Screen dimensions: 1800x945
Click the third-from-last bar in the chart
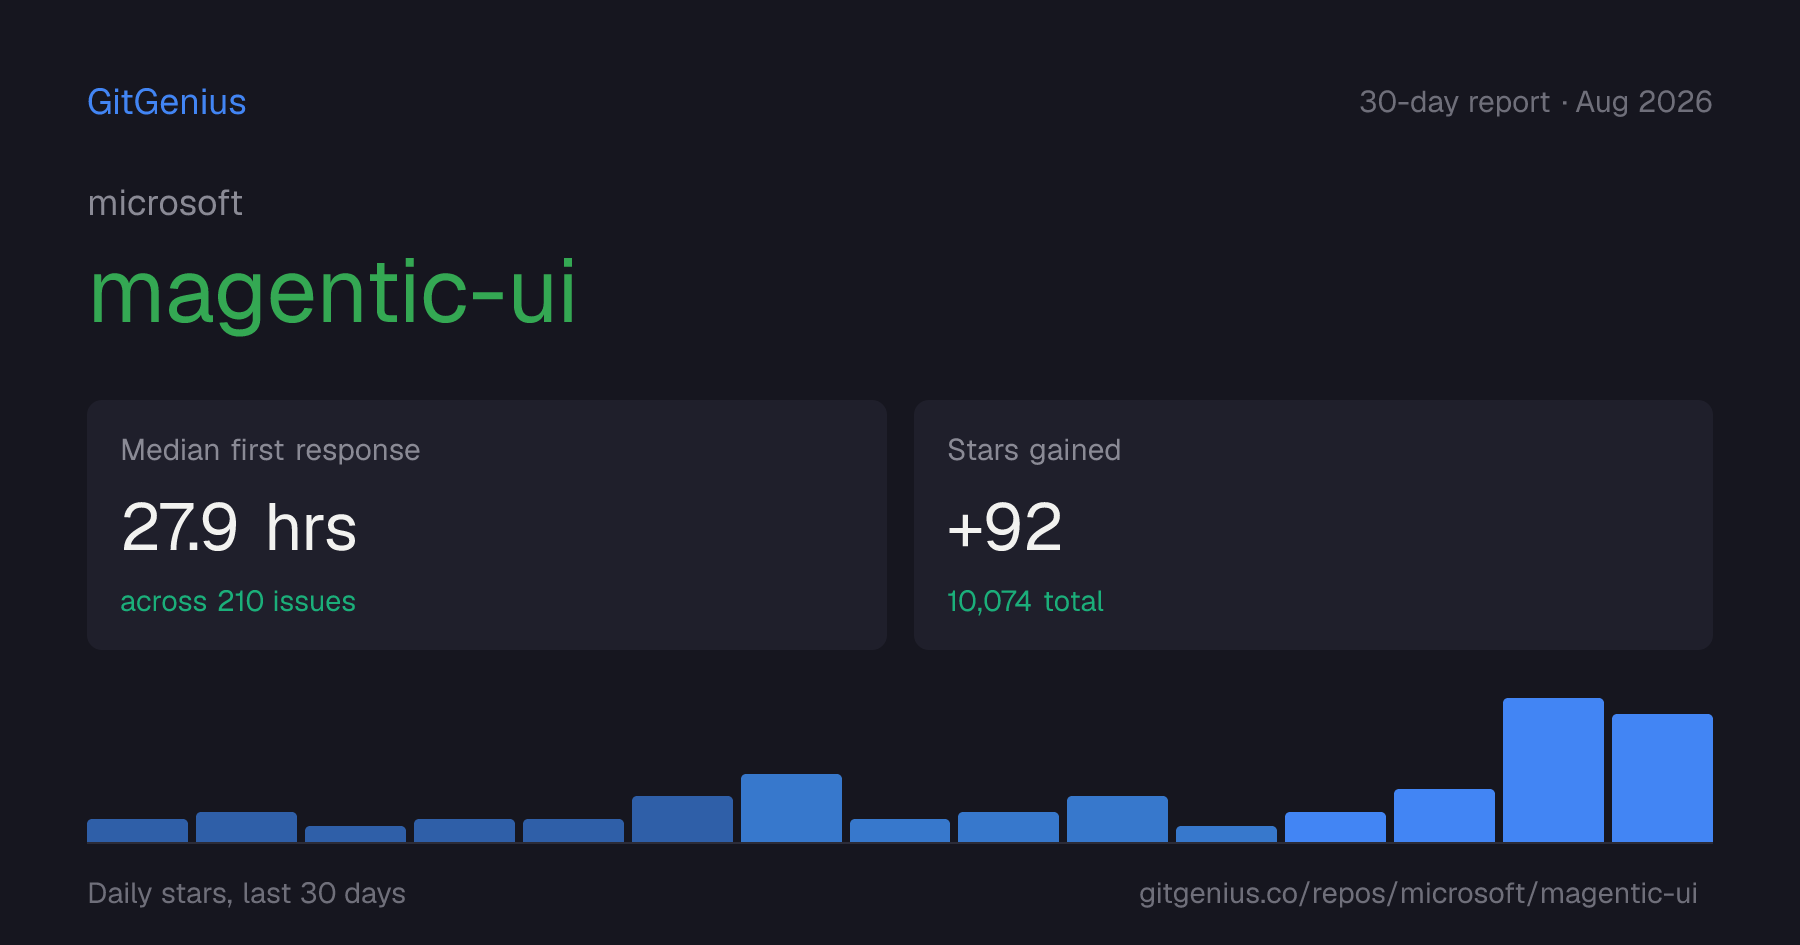point(1444,815)
